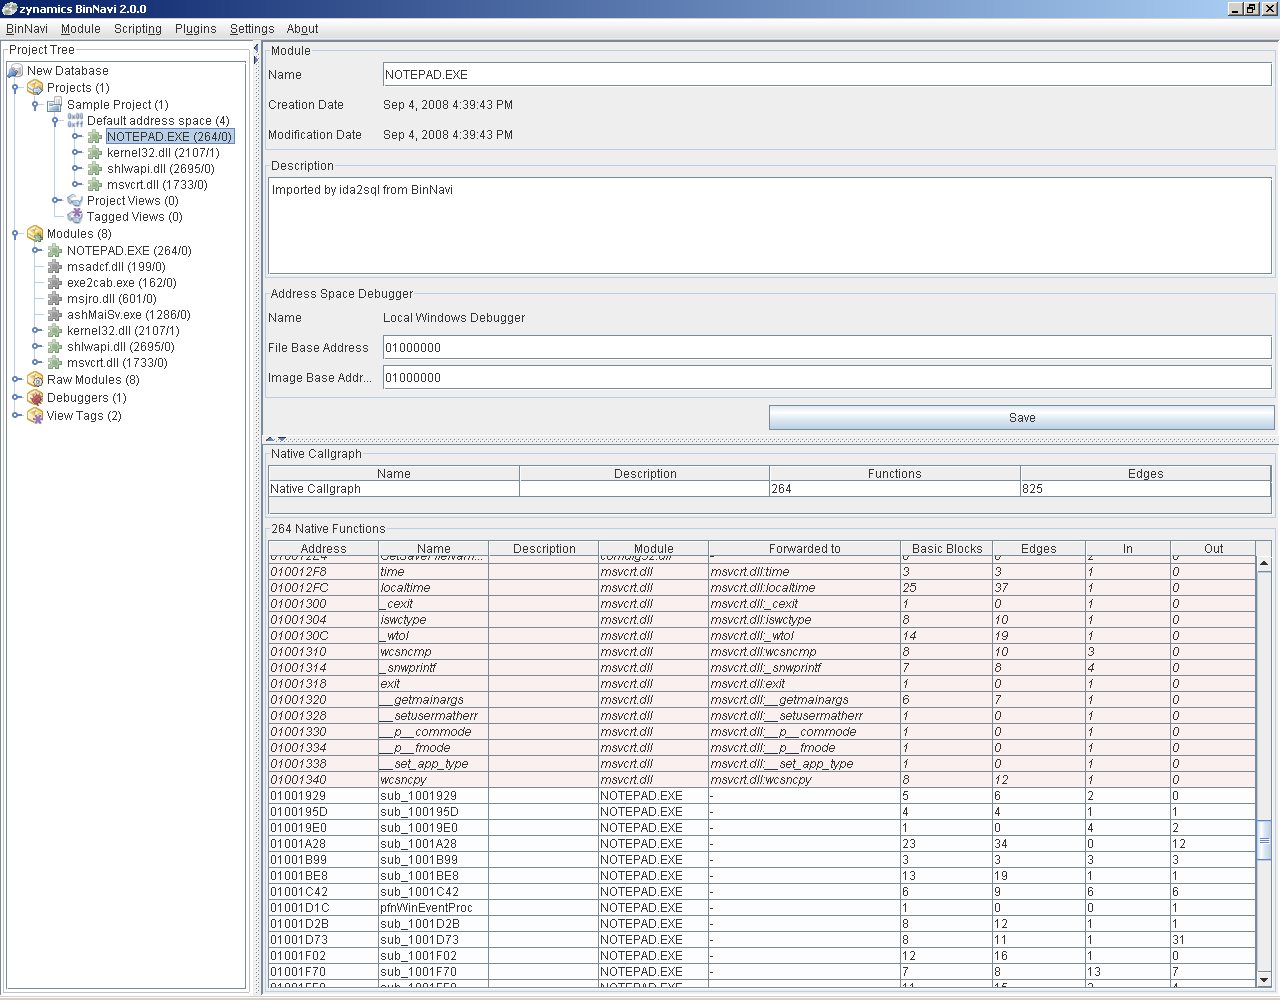Open the Scripting menu
The width and height of the screenshot is (1280, 1000).
coord(138,29)
